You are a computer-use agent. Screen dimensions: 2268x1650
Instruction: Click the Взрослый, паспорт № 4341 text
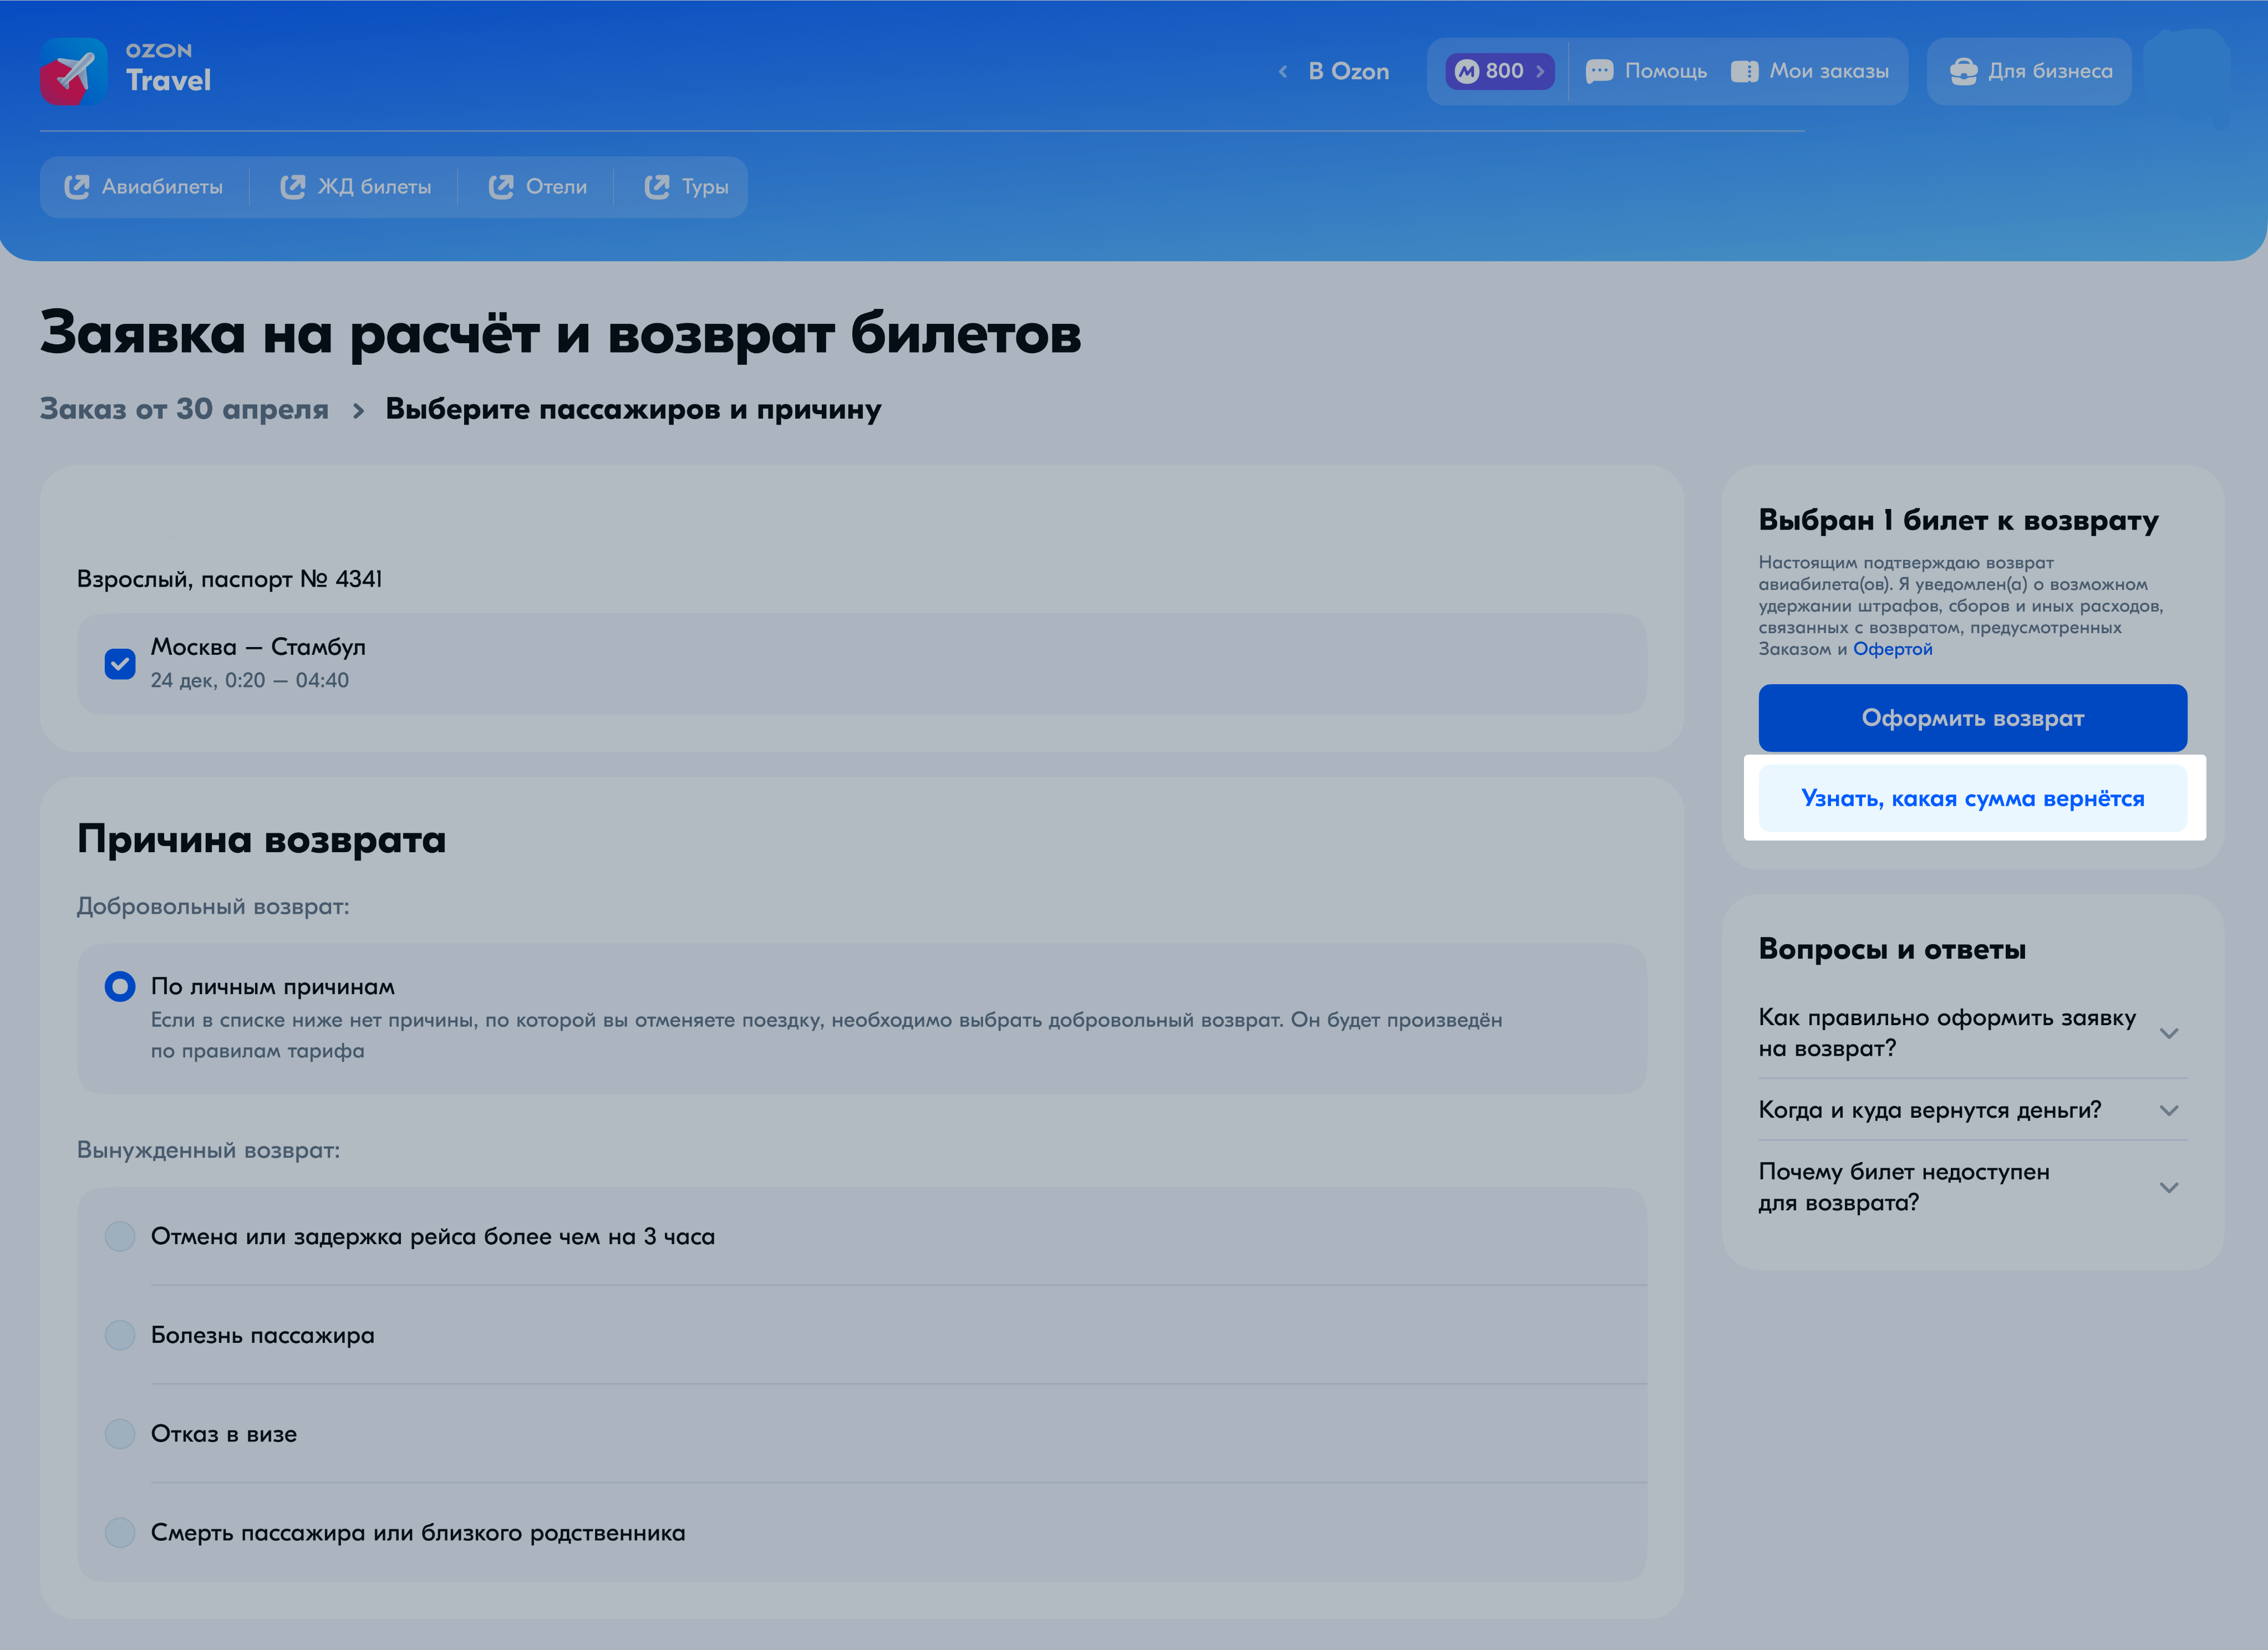(x=230, y=579)
